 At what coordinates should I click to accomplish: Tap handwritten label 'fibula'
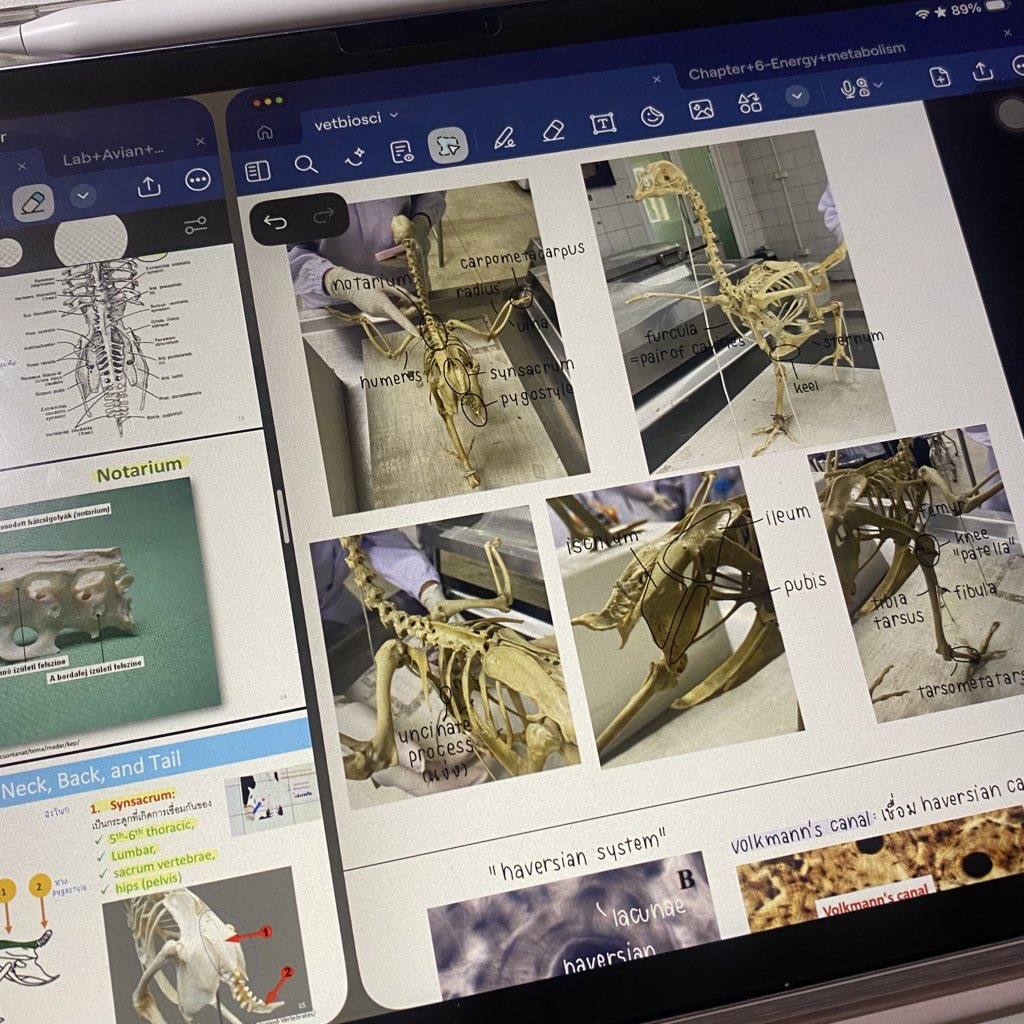coord(976,592)
